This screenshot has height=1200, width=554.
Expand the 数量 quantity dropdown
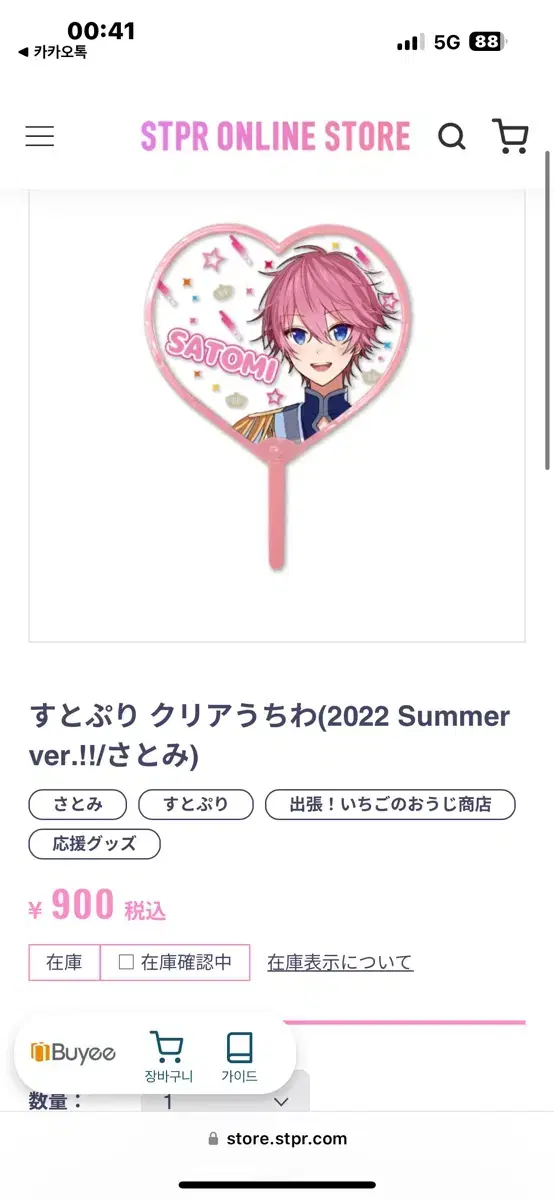tap(225, 1101)
